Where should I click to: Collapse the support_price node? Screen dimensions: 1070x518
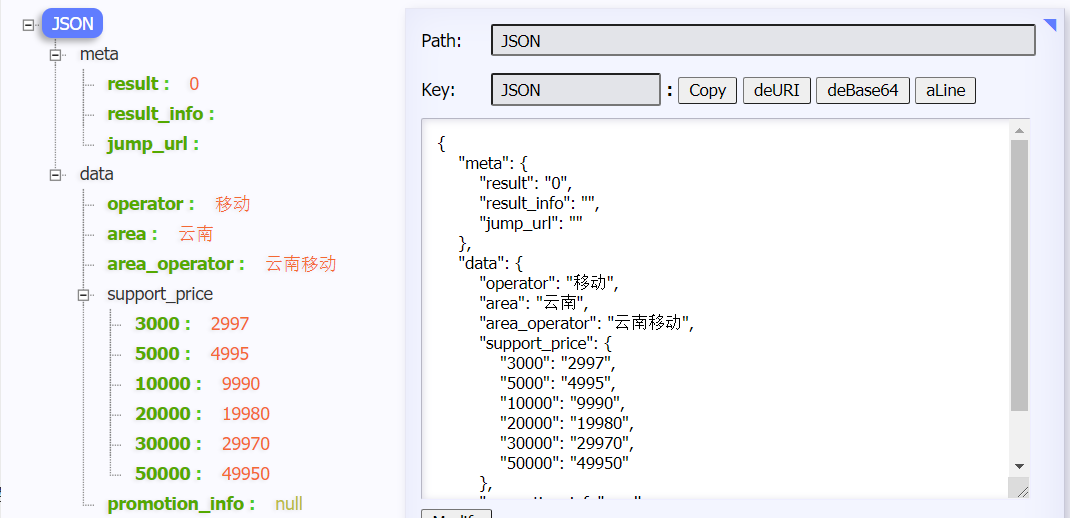tap(83, 295)
